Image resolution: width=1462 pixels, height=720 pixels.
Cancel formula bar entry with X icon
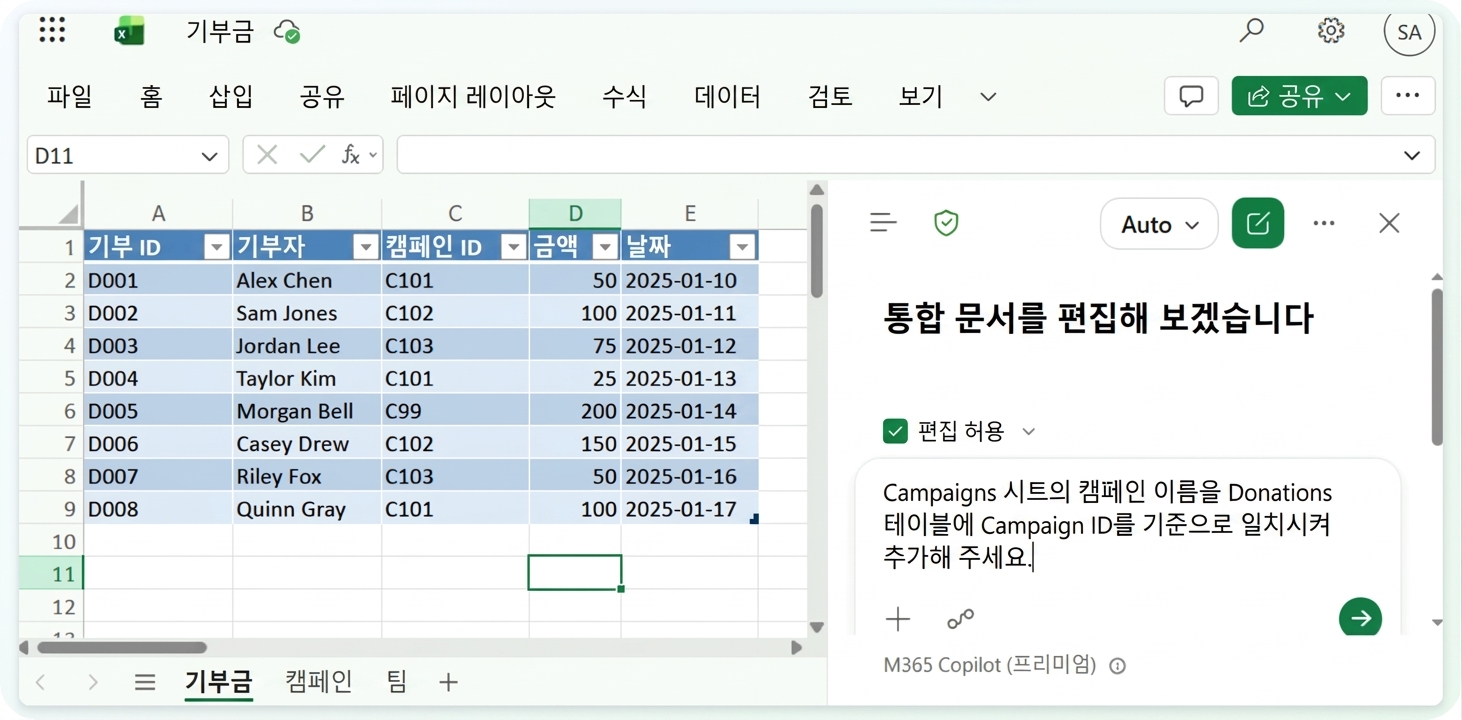click(x=267, y=155)
